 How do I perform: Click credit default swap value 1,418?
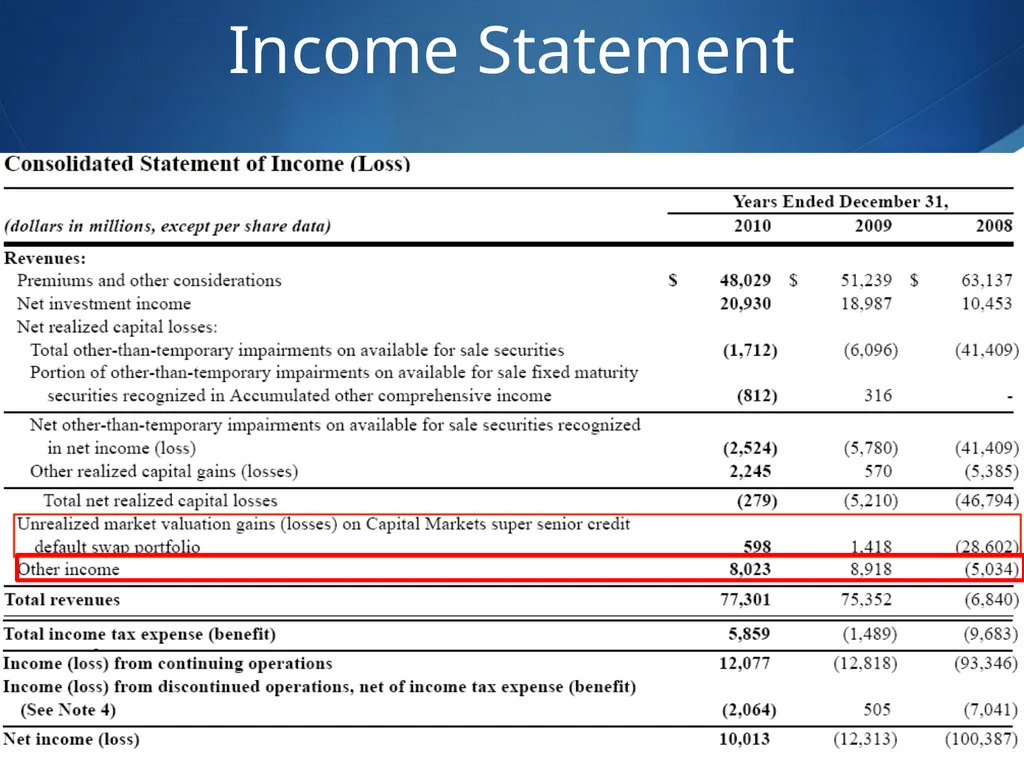coord(871,547)
